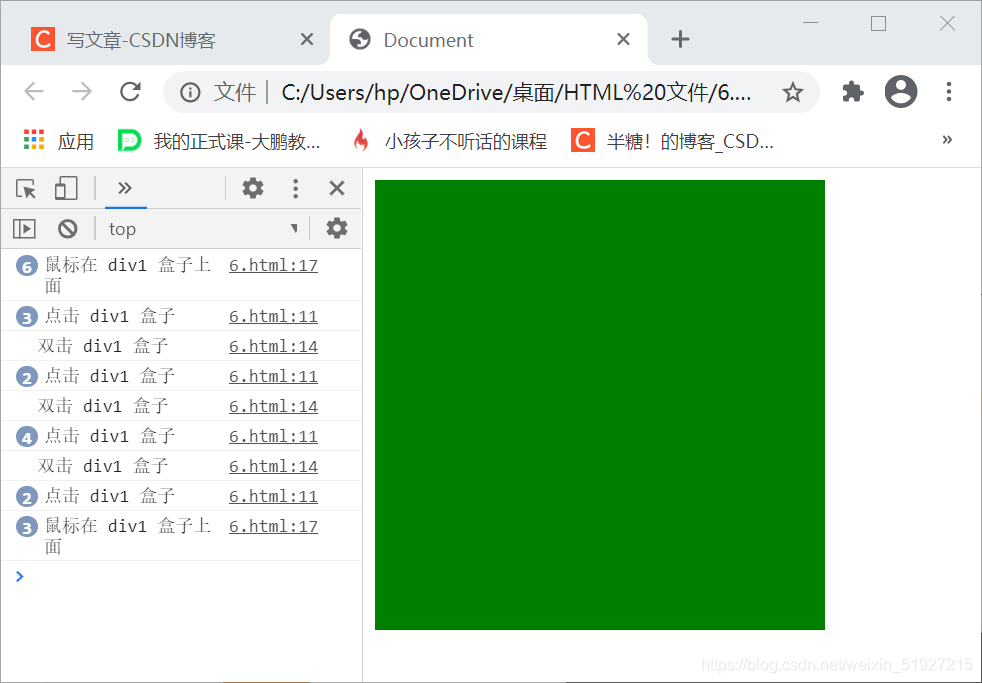Show the console sidebar panel
Viewport: 982px width, 683px height.
[23, 228]
